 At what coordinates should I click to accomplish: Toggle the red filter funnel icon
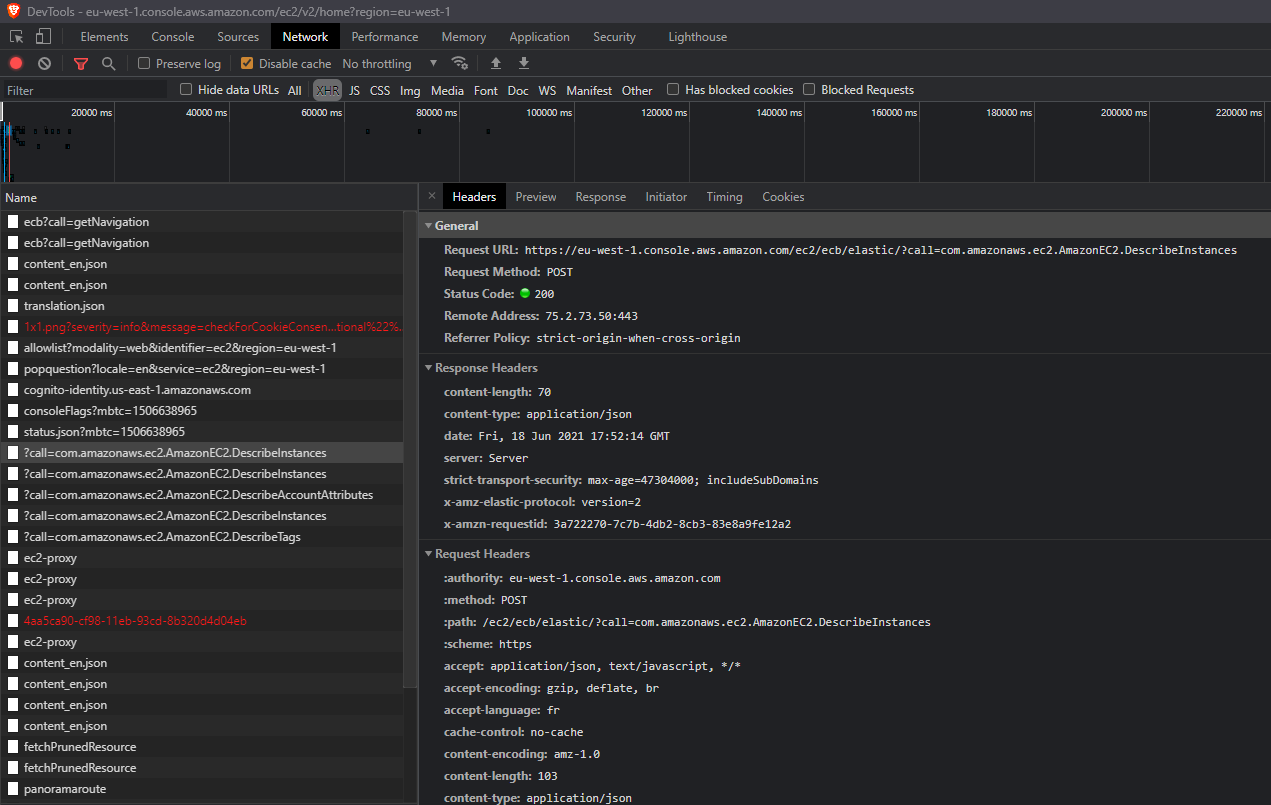81,63
